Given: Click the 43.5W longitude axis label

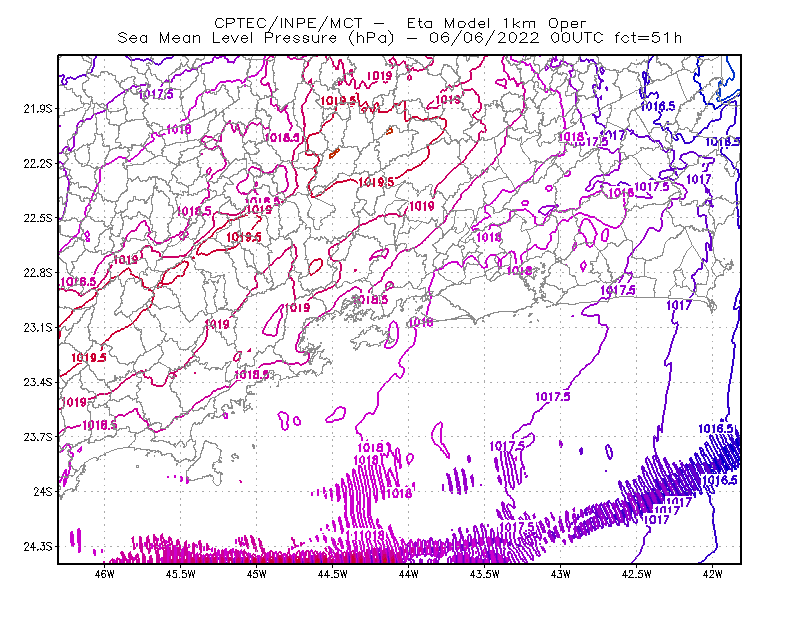Looking at the screenshot, I should (485, 574).
